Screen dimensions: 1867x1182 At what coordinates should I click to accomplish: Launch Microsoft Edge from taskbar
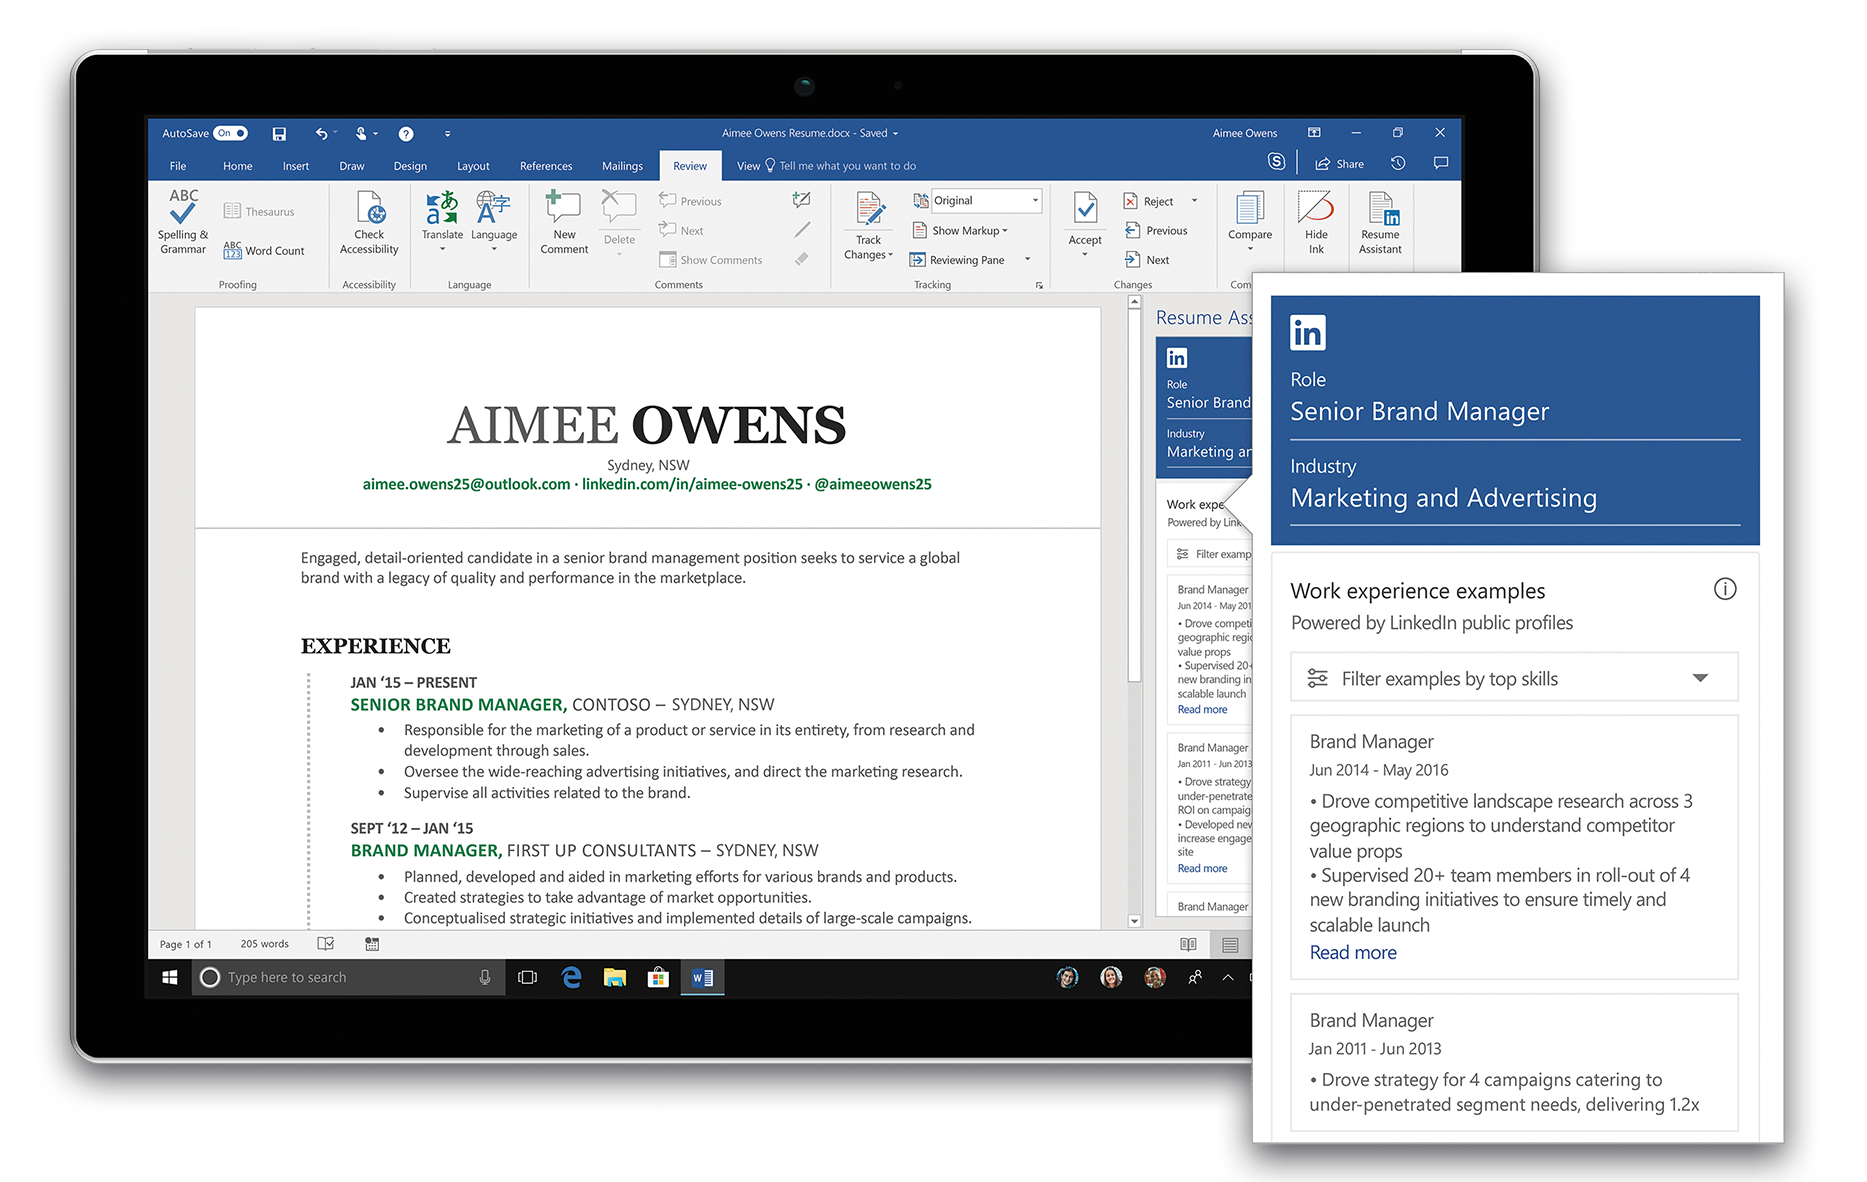point(571,978)
